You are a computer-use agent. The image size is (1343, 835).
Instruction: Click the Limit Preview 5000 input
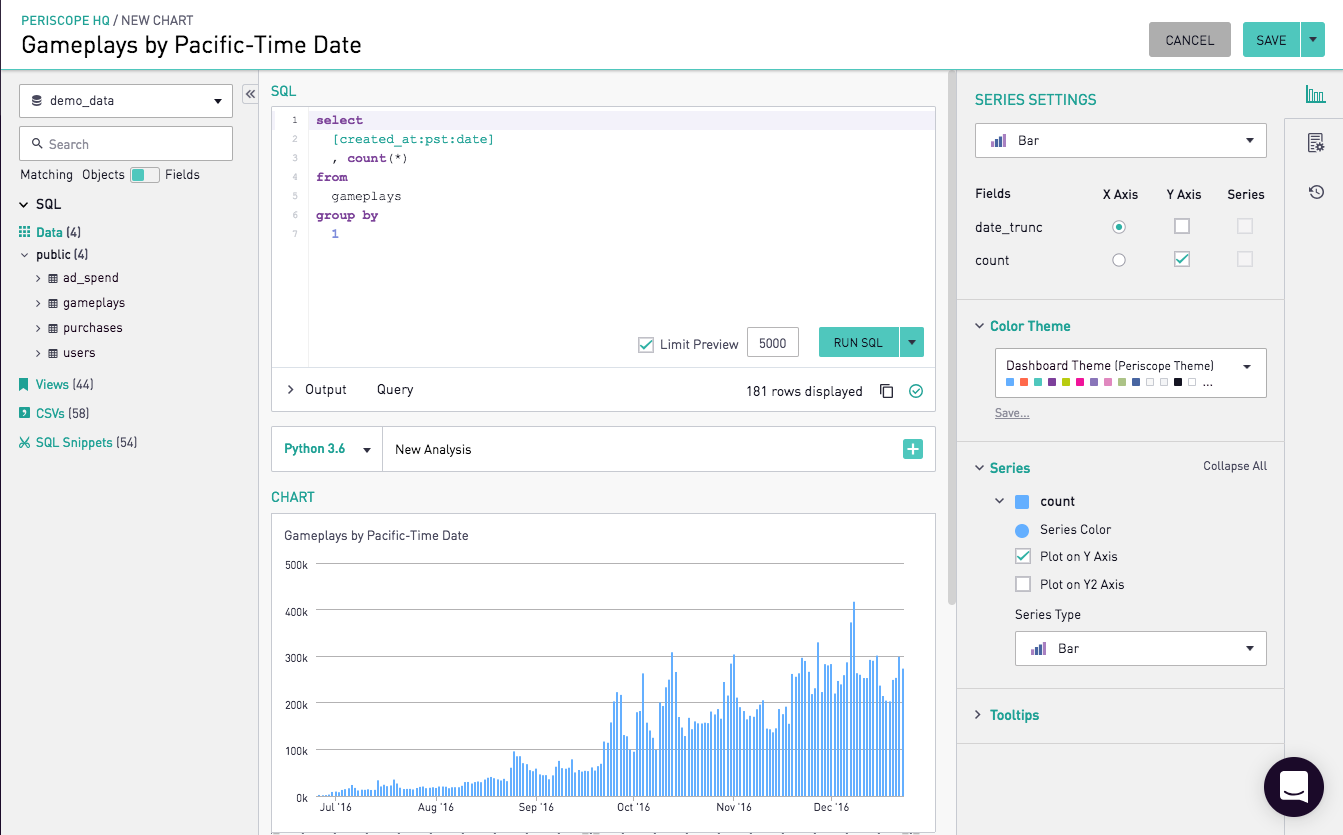[x=773, y=343]
